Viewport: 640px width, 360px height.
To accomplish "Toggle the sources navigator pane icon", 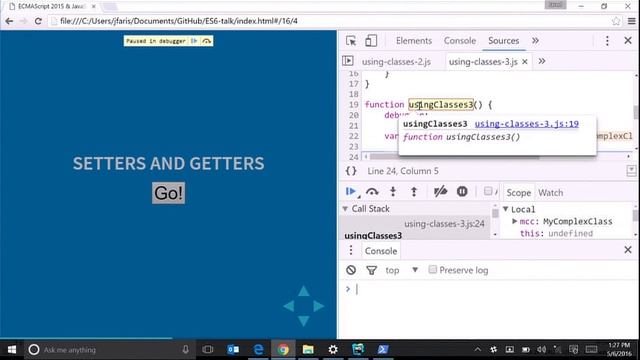I will [x=348, y=61].
